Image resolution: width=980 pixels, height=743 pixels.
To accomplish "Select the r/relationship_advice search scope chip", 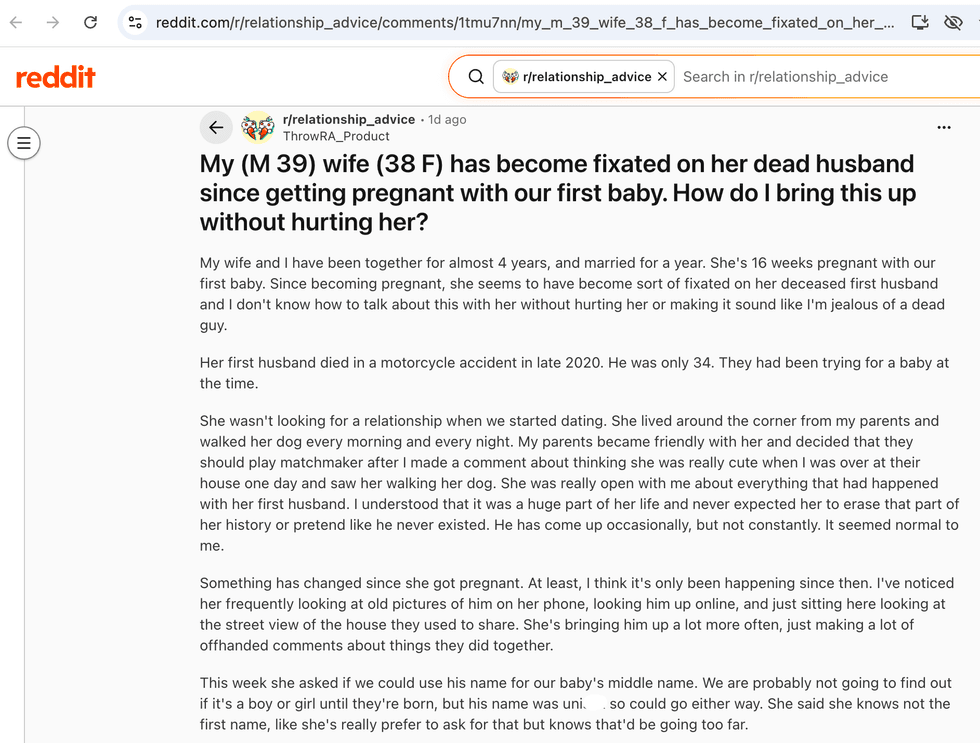I will 584,76.
